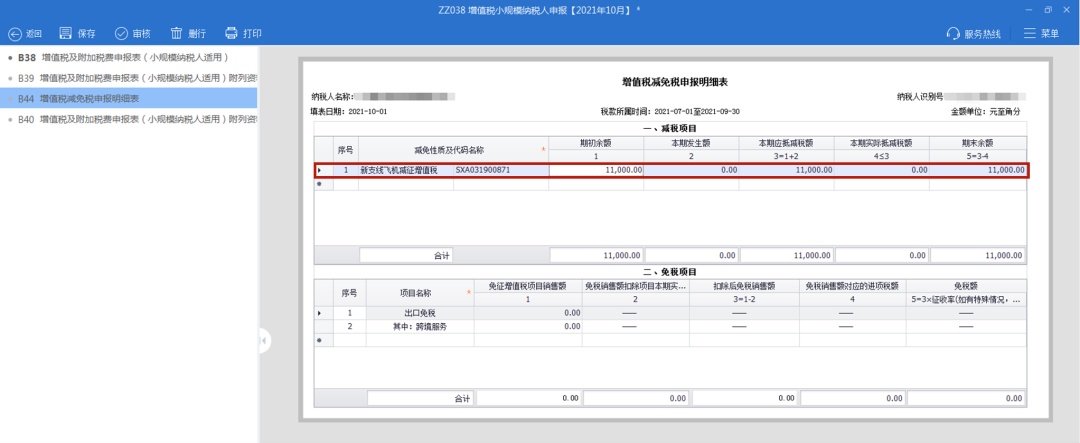Click the 打印 printer icon
The width and height of the screenshot is (1080, 443).
pyautogui.click(x=231, y=33)
